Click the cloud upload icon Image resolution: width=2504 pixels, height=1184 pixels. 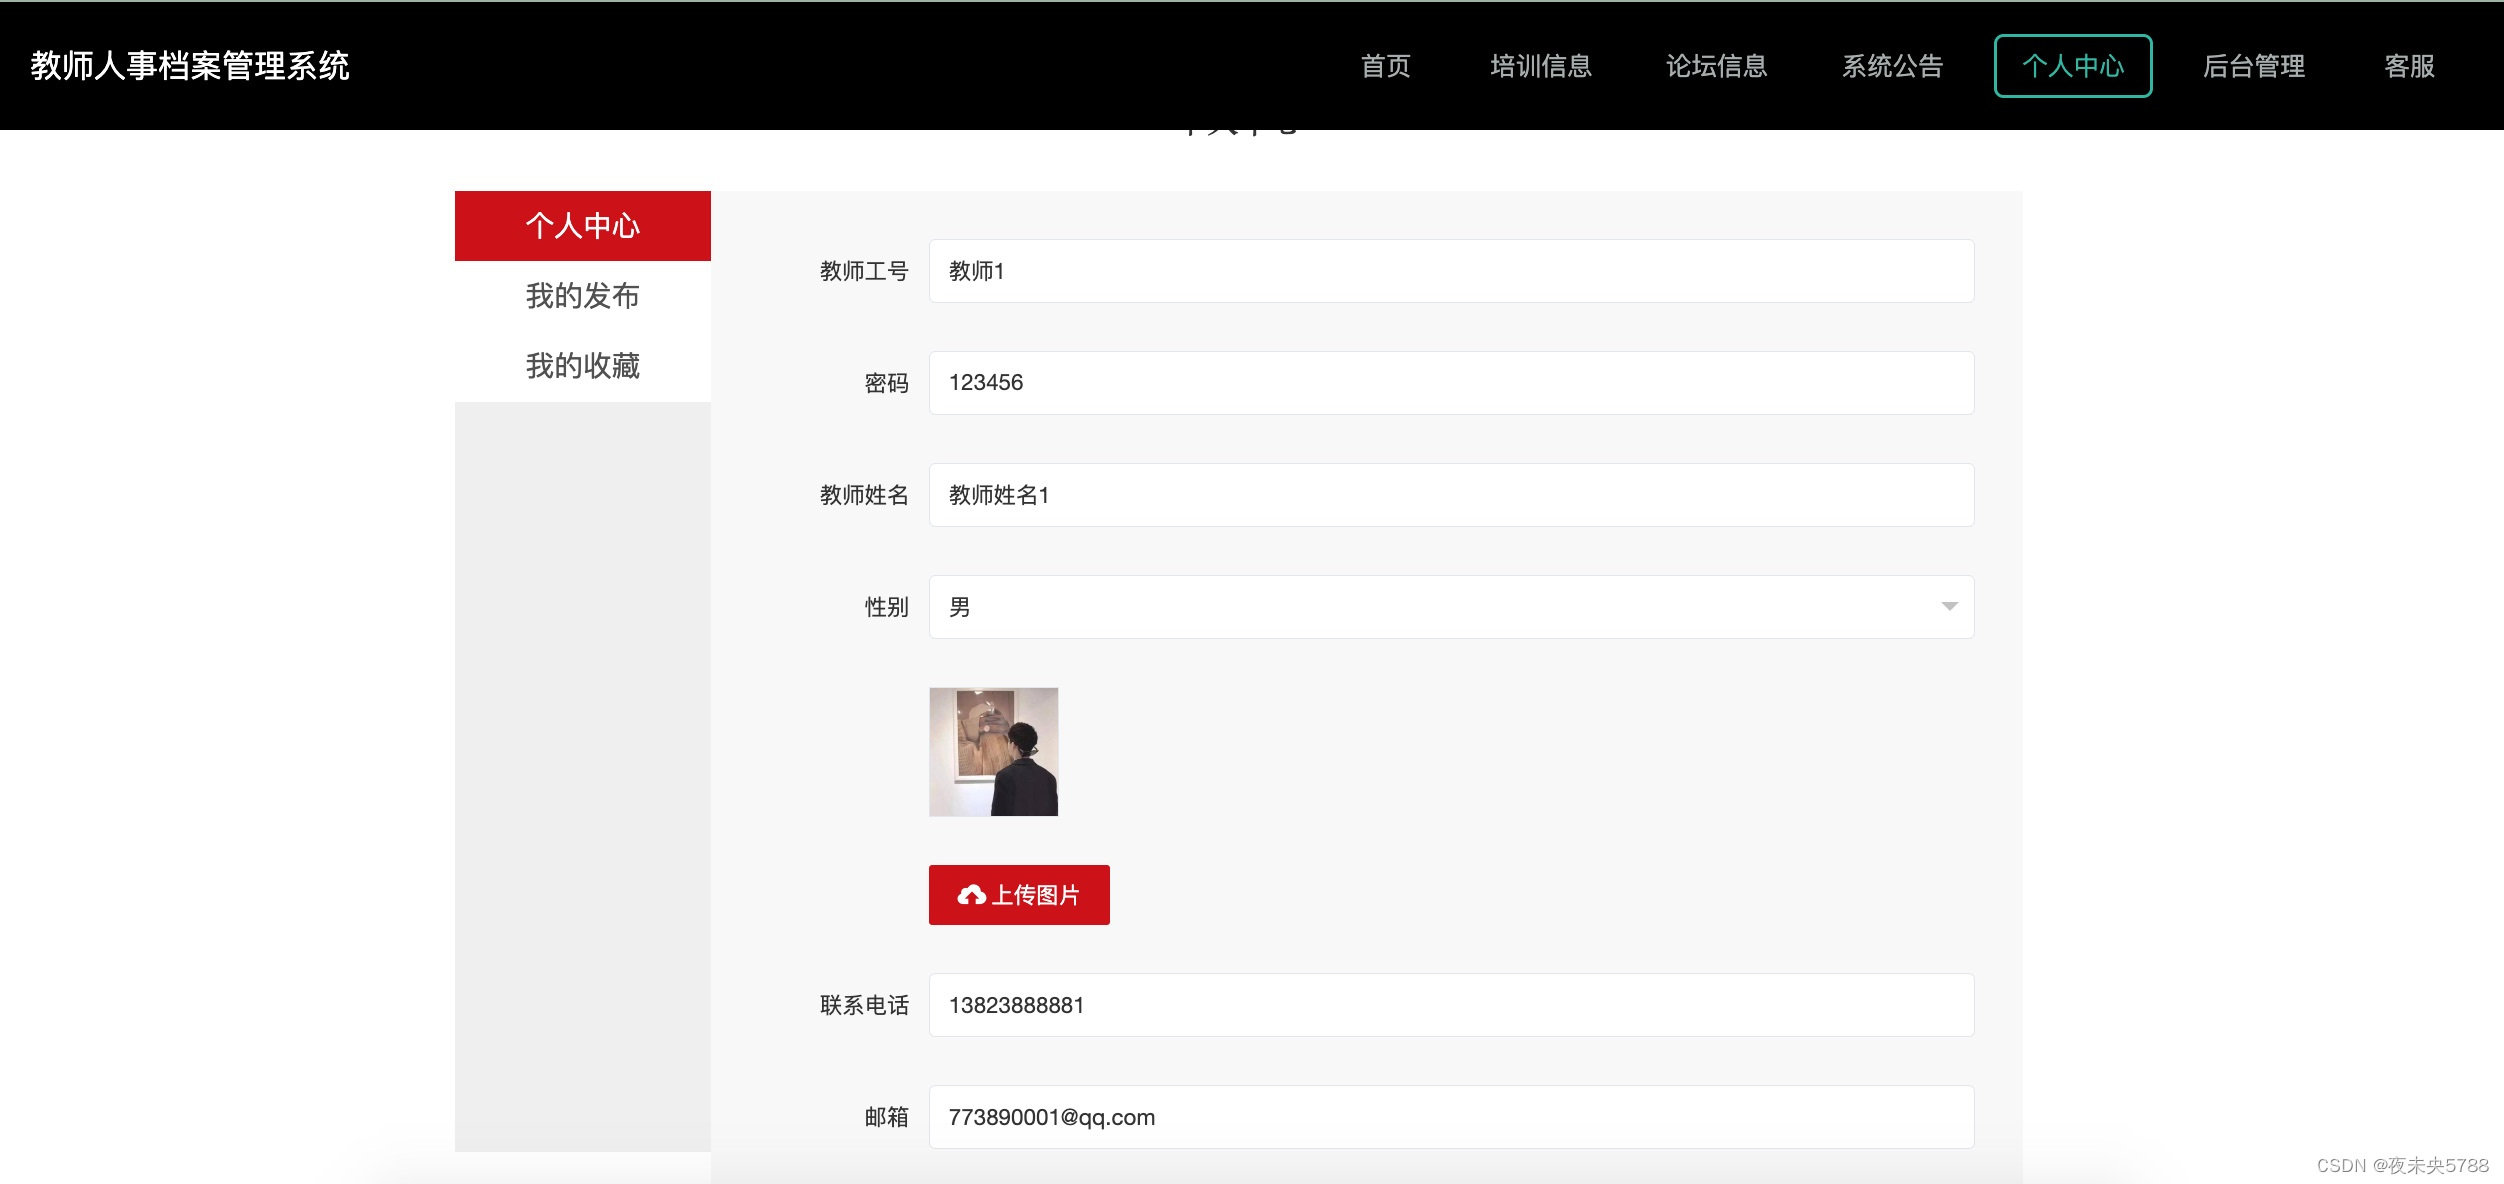pyautogui.click(x=971, y=895)
